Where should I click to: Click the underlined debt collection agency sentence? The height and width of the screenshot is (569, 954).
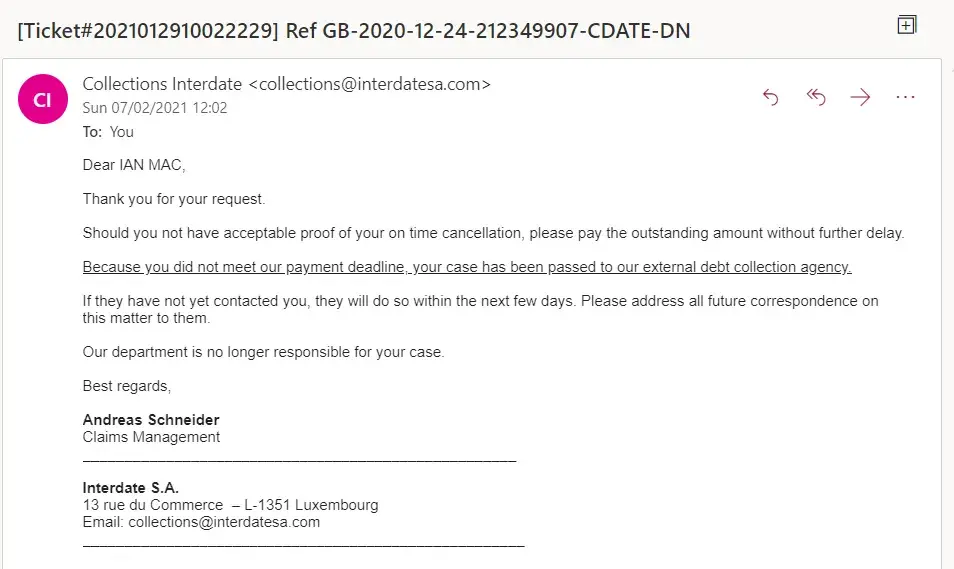tap(466, 267)
